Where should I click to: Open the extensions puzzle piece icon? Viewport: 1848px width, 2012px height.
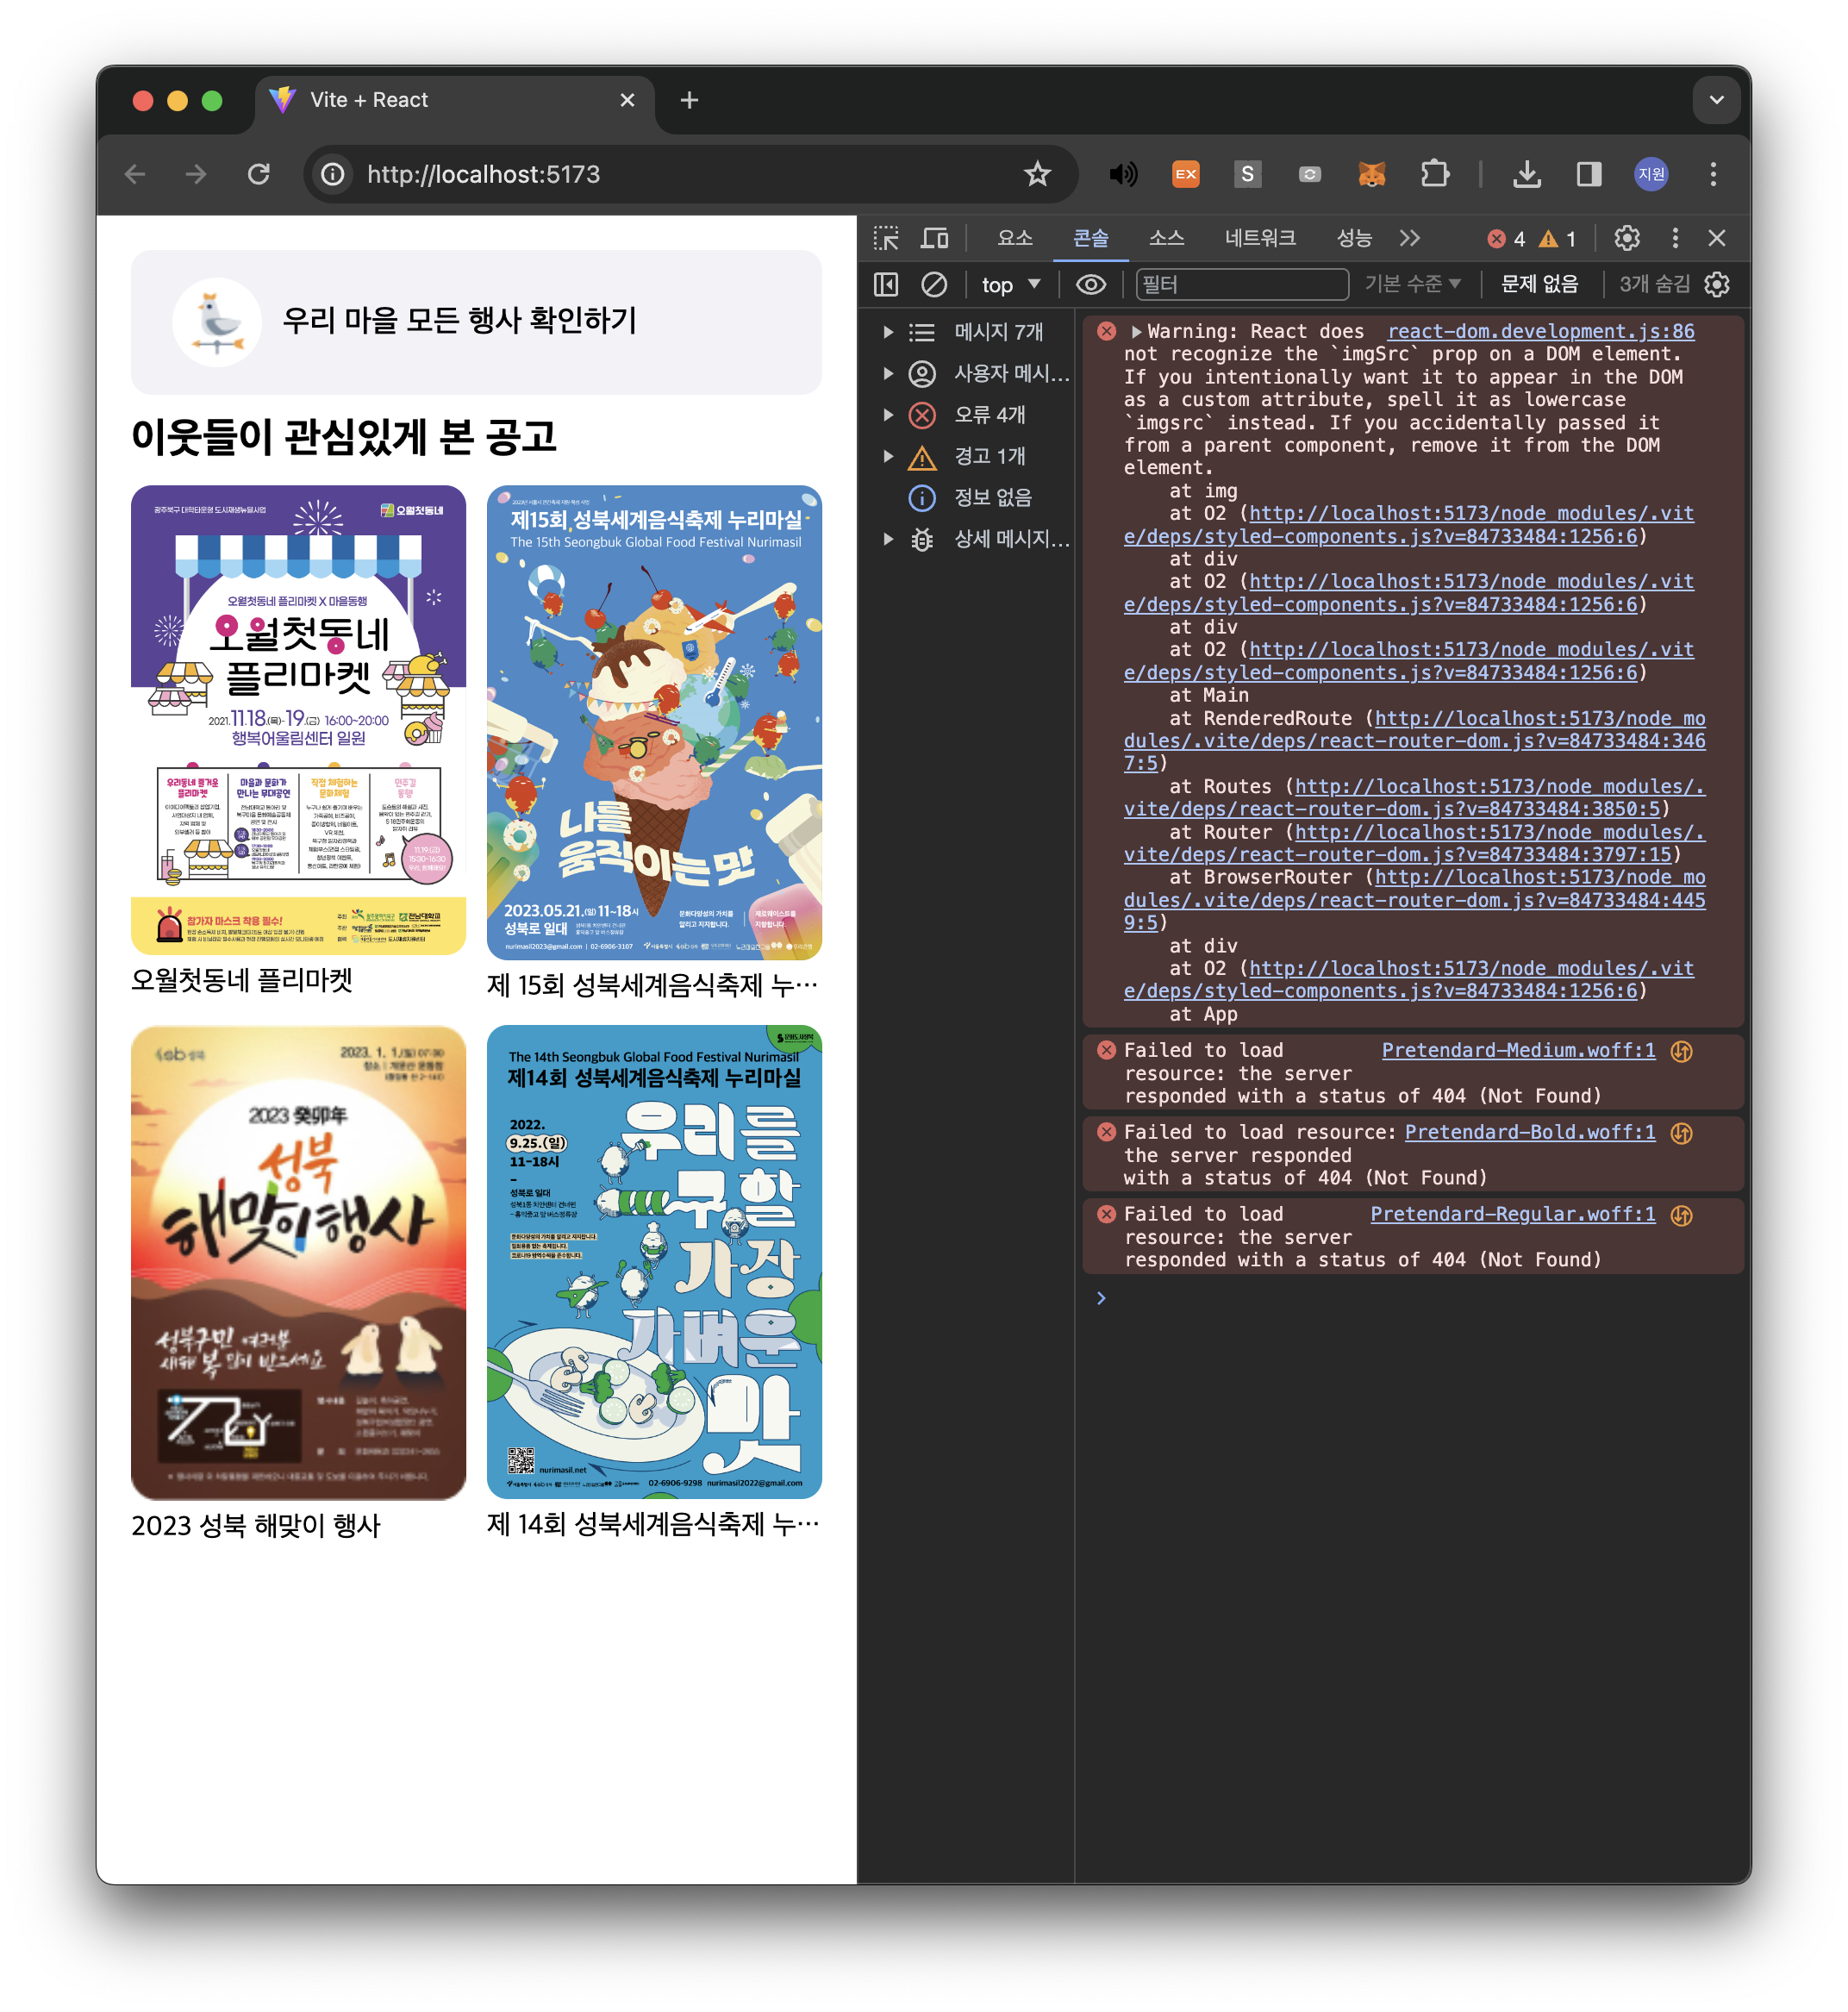click(x=1435, y=174)
